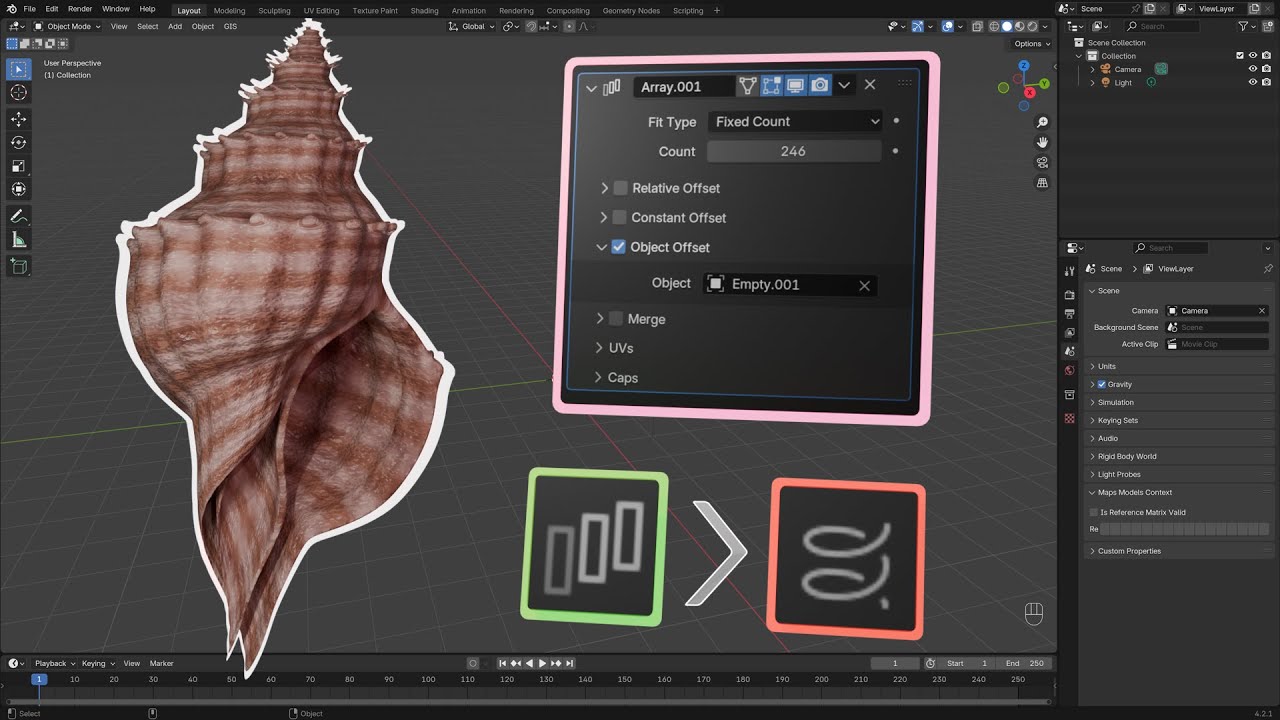This screenshot has height=720, width=1280.
Task: Select the Cursor tool
Action: click(18, 93)
